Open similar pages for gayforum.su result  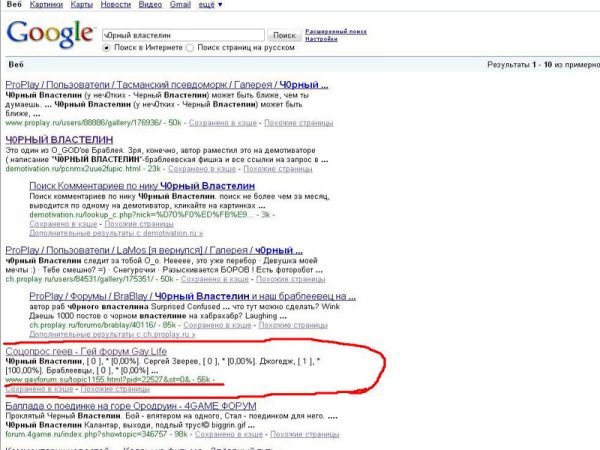pyautogui.click(x=115, y=389)
